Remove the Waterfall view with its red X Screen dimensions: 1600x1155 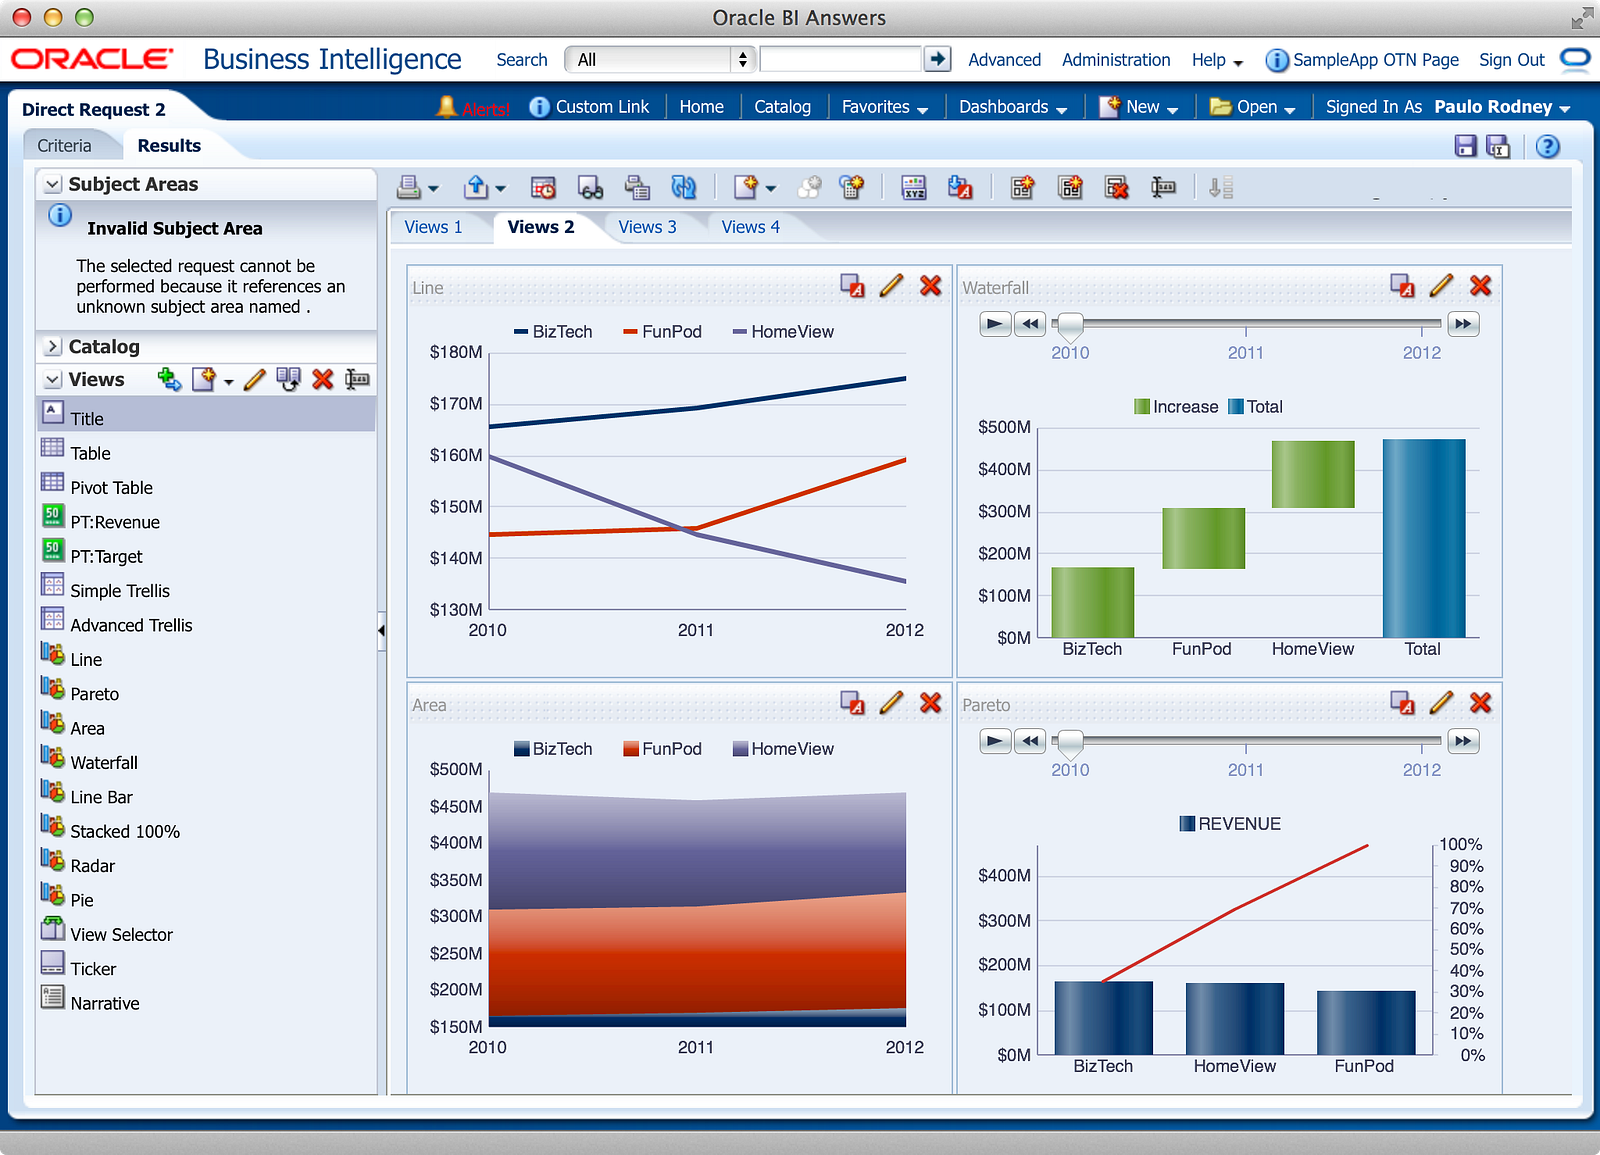click(1480, 286)
